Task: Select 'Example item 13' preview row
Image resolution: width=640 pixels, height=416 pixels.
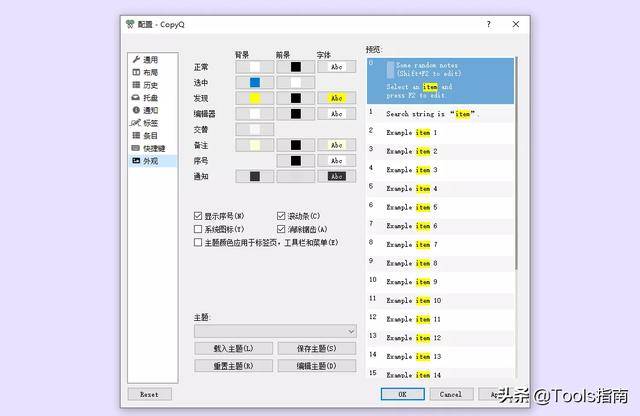Action: point(440,356)
